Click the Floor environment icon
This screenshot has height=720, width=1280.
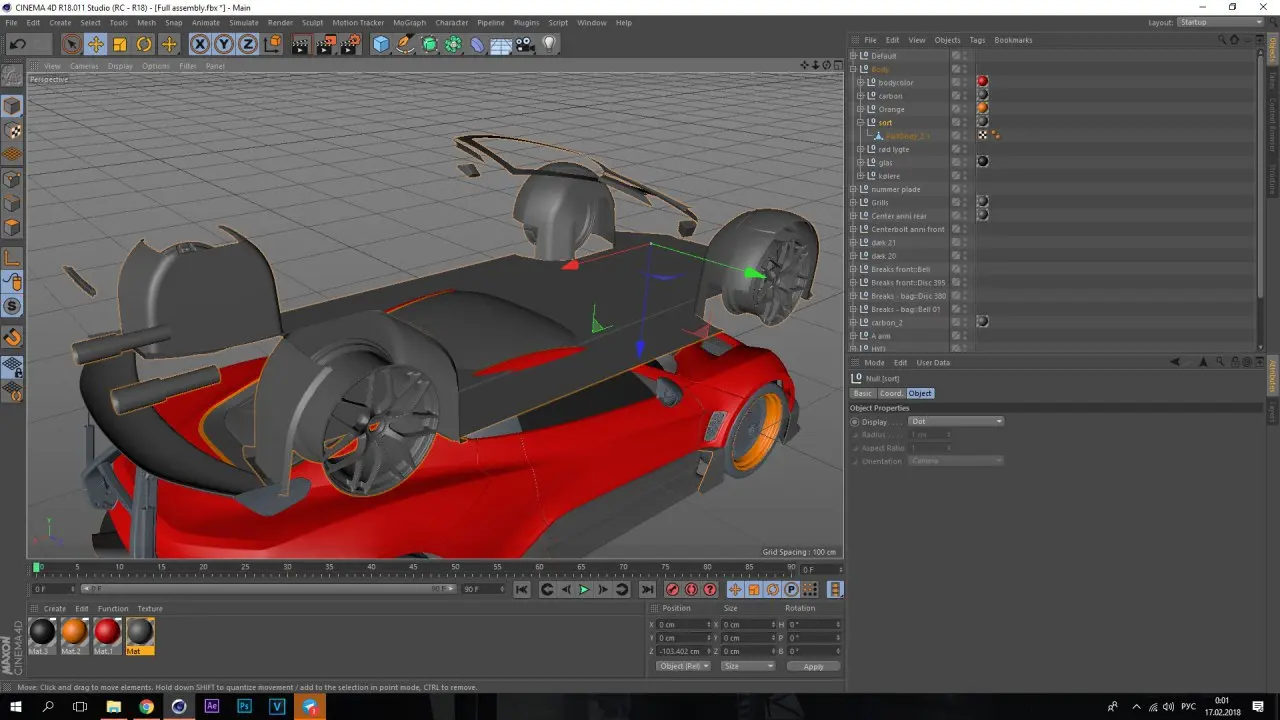coord(501,44)
